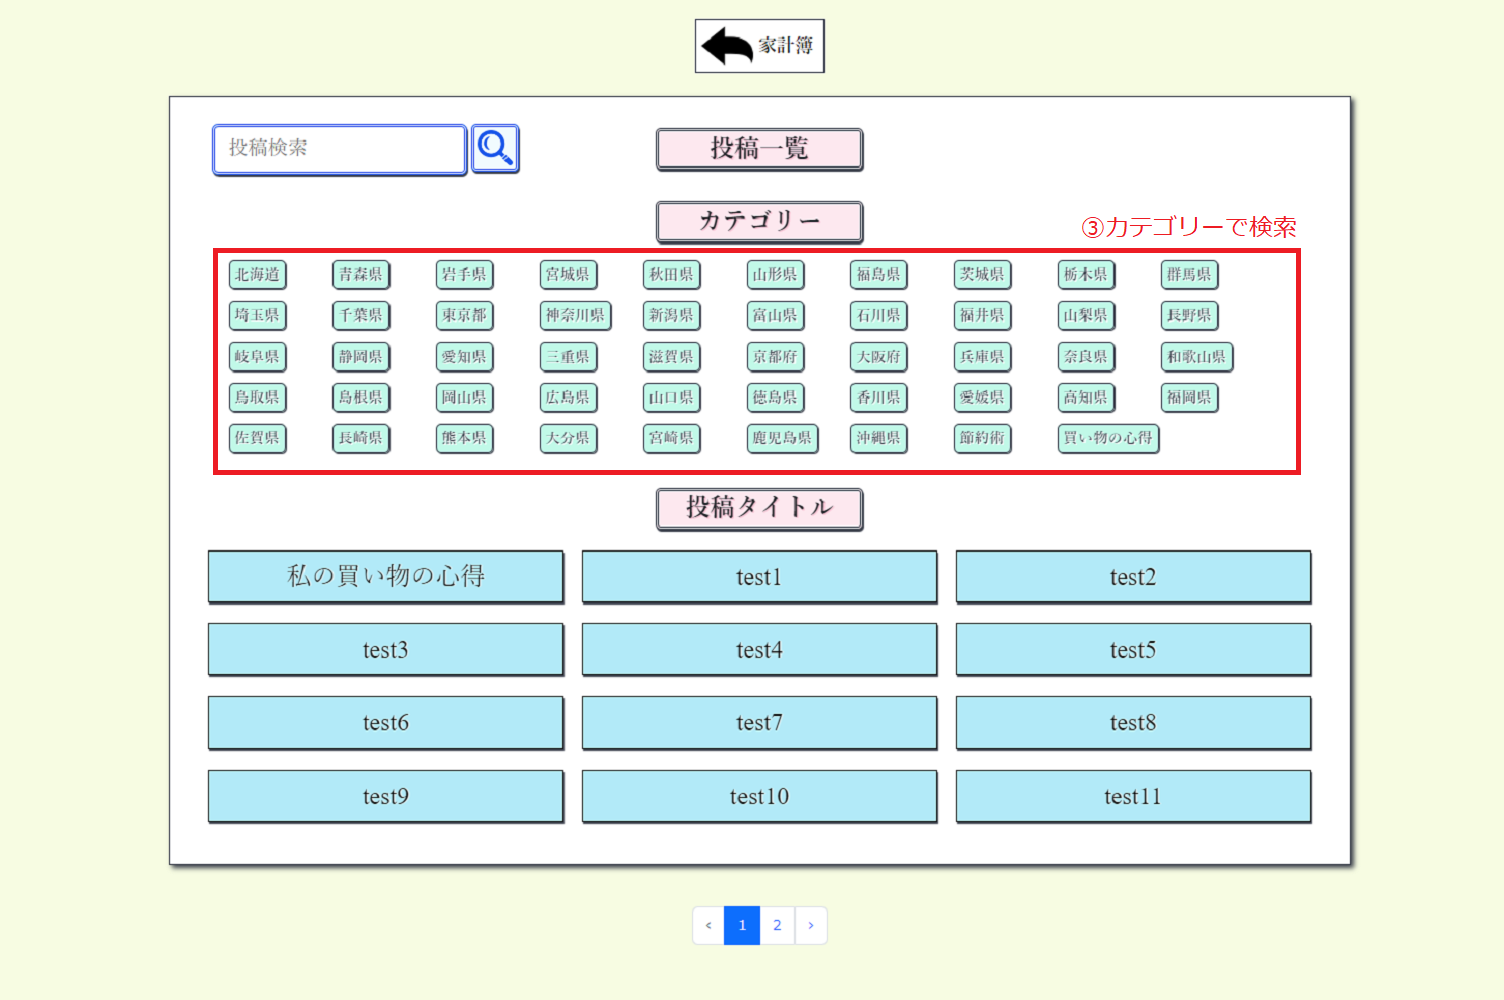The image size is (1504, 1000).
Task: Select the 青森県 category tag
Action: pos(361,275)
